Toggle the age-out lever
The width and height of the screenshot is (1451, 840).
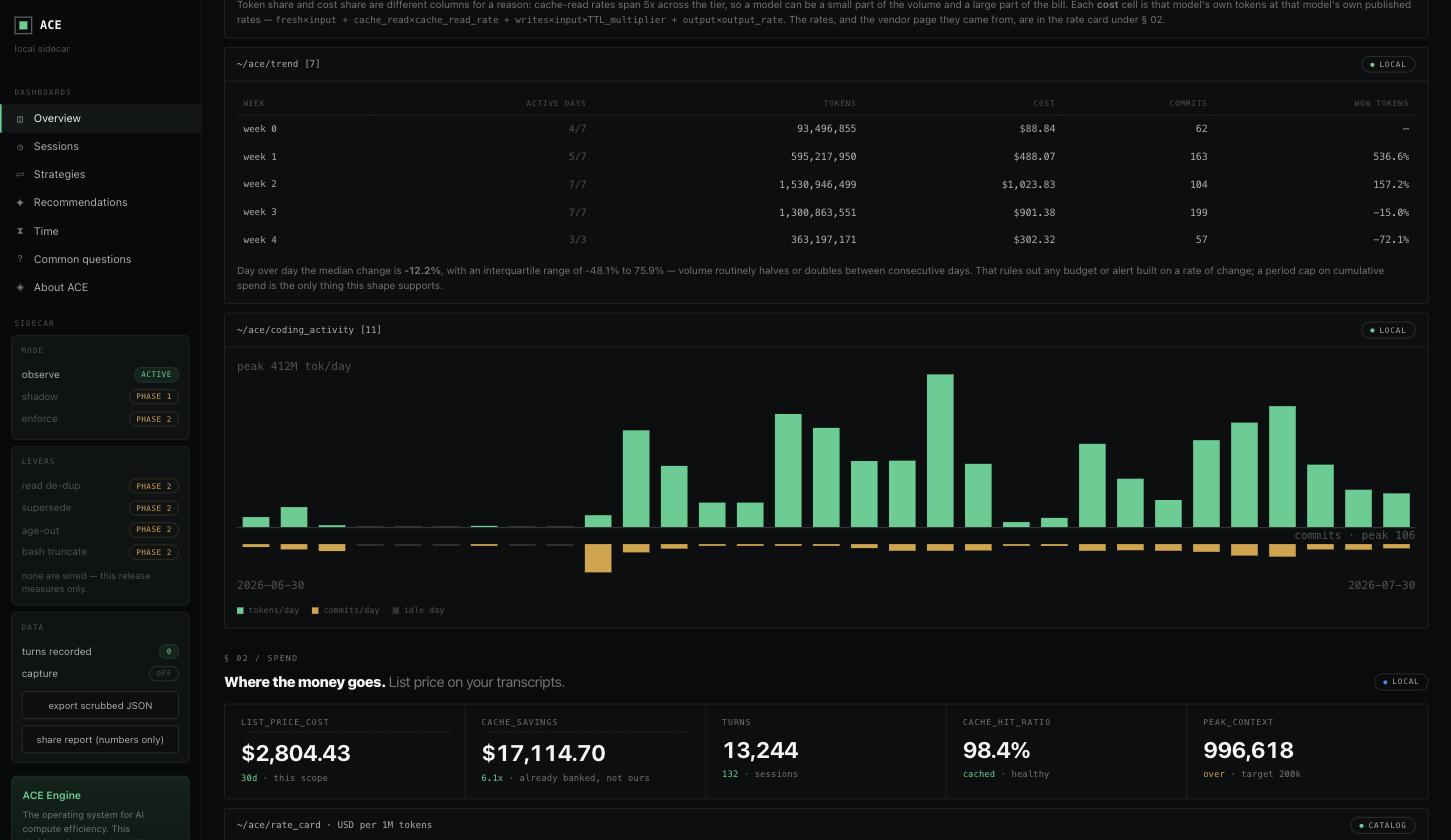tap(100, 530)
